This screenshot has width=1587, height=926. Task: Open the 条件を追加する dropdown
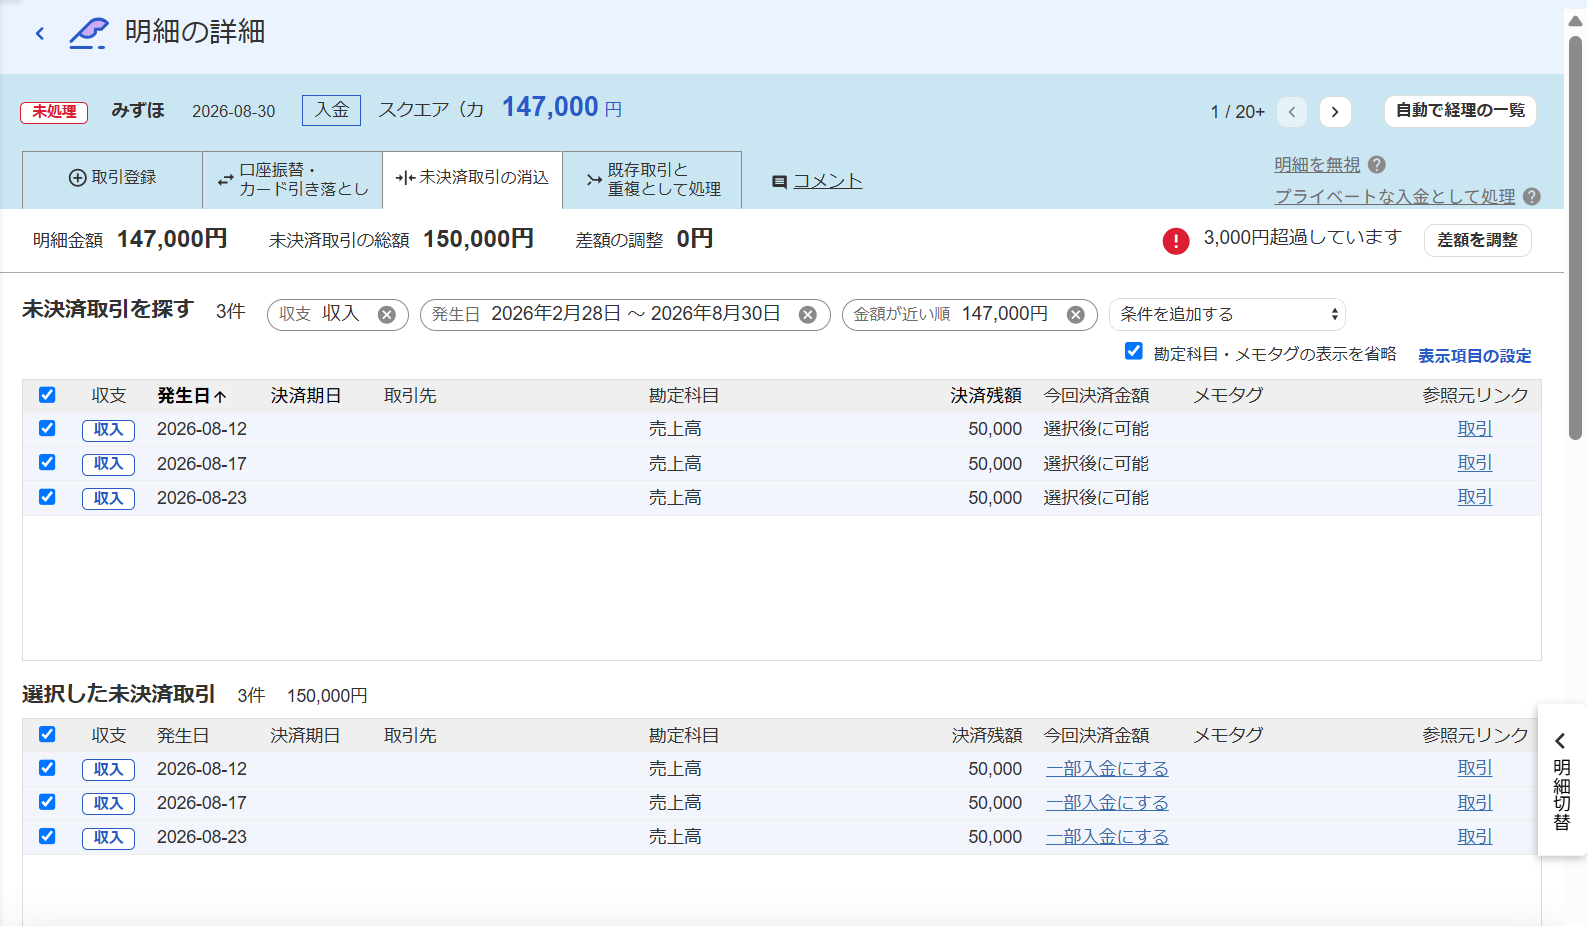[x=1227, y=315]
